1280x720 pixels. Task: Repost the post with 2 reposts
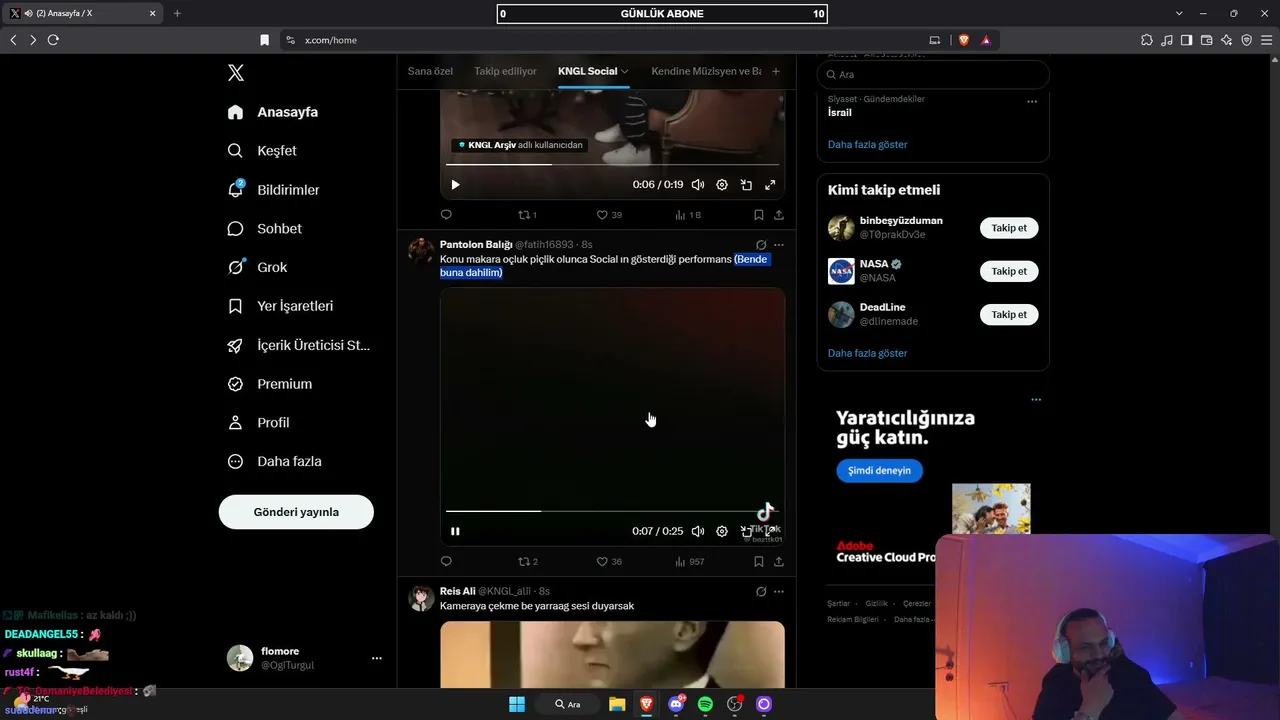(527, 562)
